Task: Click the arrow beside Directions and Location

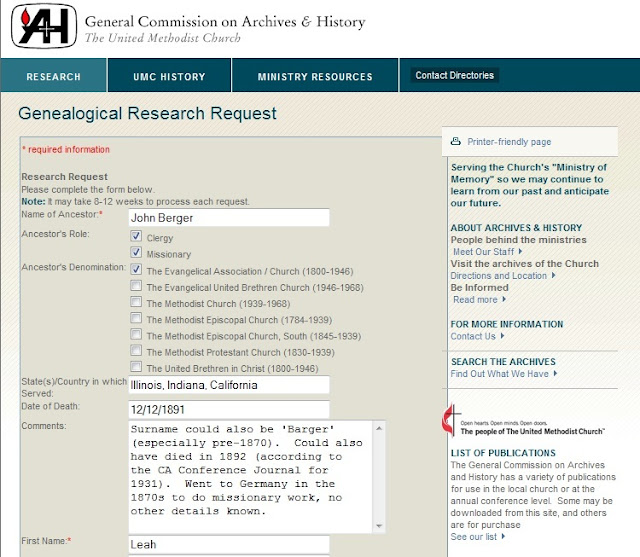Action: coord(553,275)
